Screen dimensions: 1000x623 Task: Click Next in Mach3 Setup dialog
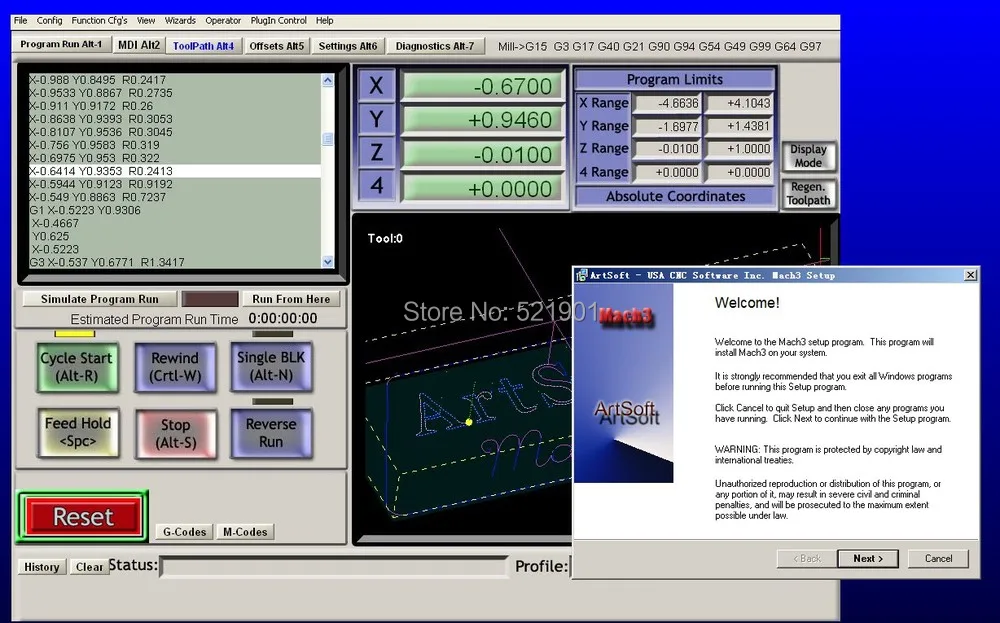(868, 559)
